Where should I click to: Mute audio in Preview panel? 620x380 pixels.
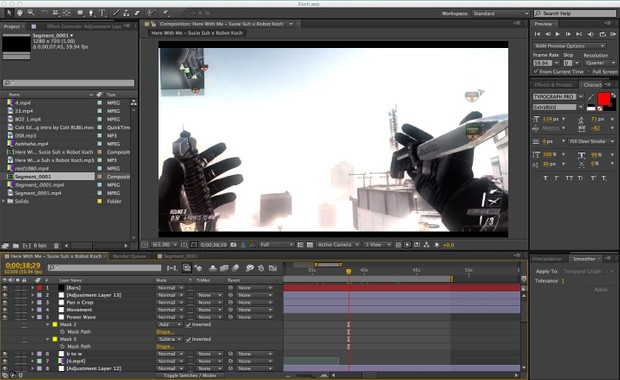(591, 34)
